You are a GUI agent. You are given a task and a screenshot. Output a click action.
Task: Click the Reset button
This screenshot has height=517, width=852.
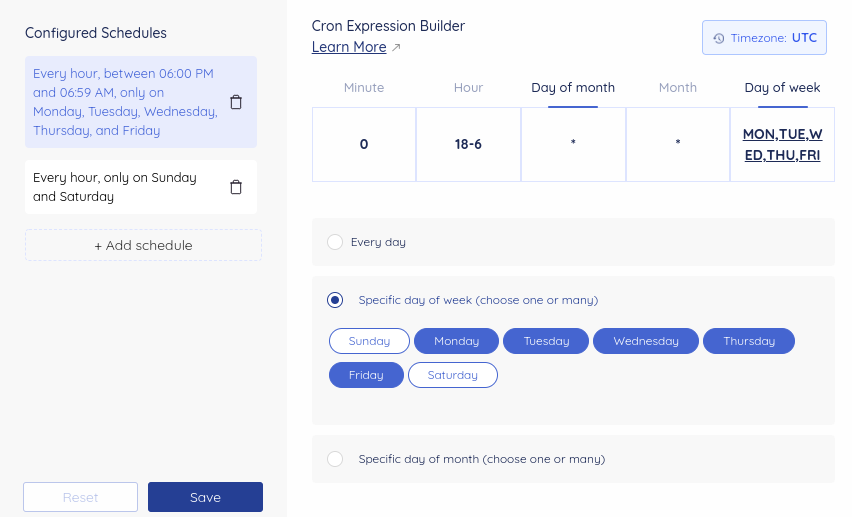click(x=80, y=497)
